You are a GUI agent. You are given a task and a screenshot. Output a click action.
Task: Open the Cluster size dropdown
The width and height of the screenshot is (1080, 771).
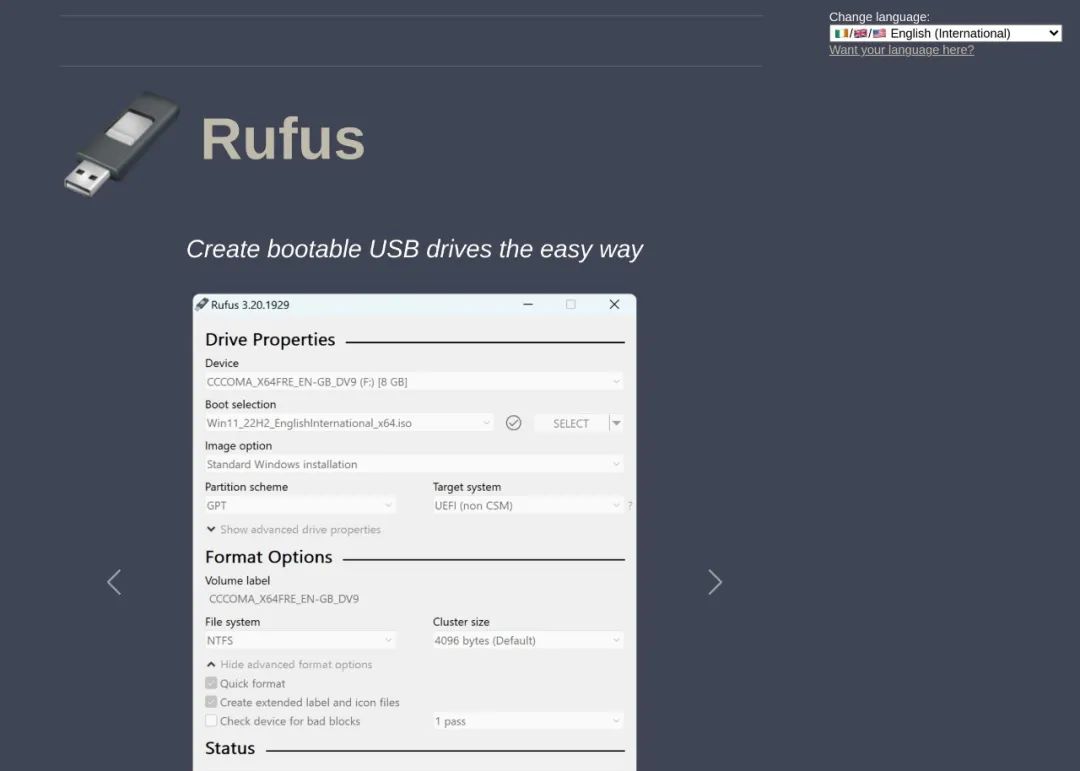[528, 641]
